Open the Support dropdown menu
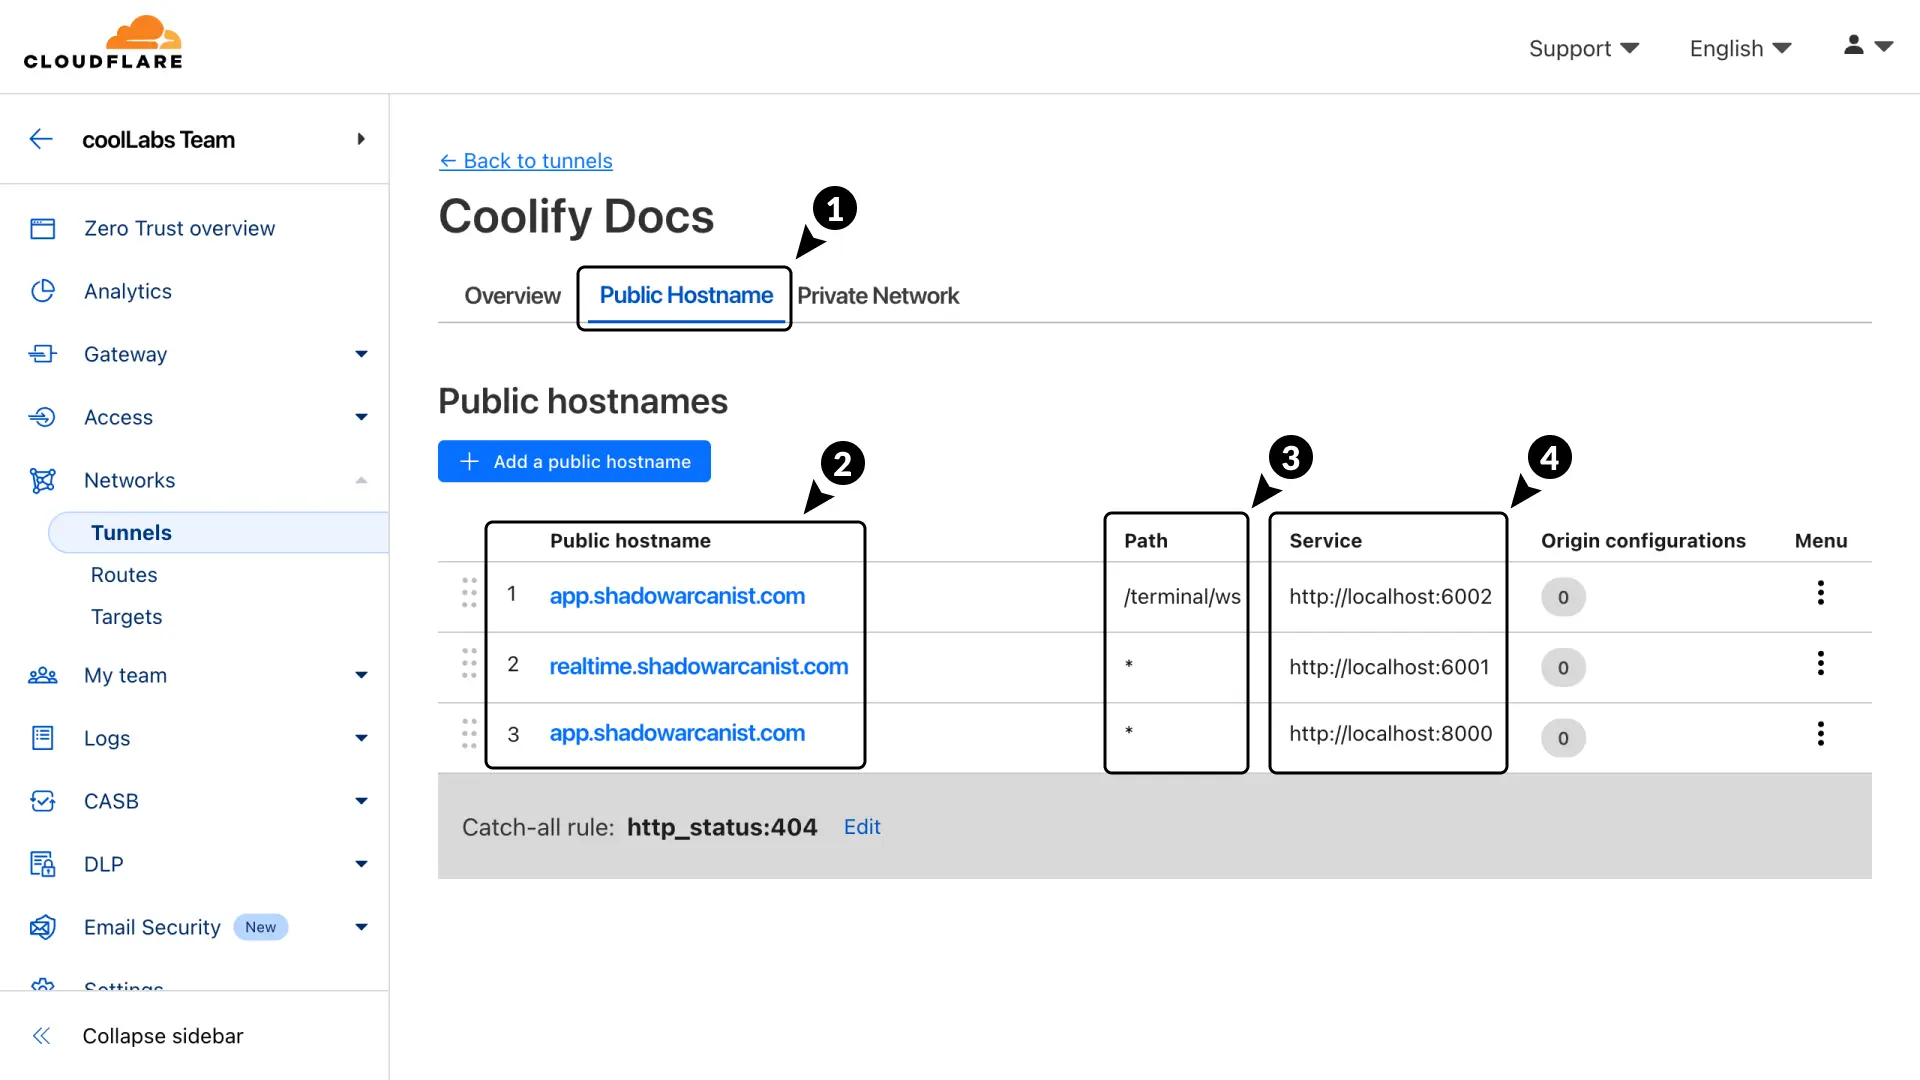 point(1583,48)
